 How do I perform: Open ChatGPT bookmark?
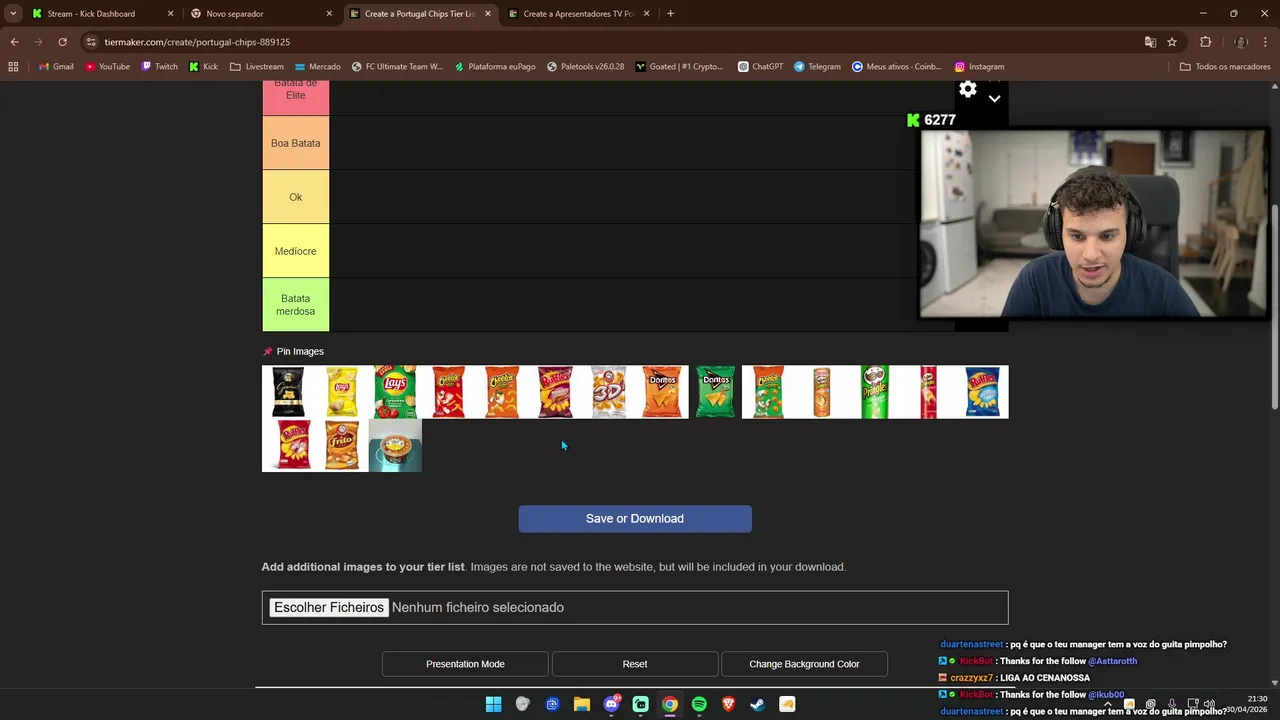(x=760, y=67)
